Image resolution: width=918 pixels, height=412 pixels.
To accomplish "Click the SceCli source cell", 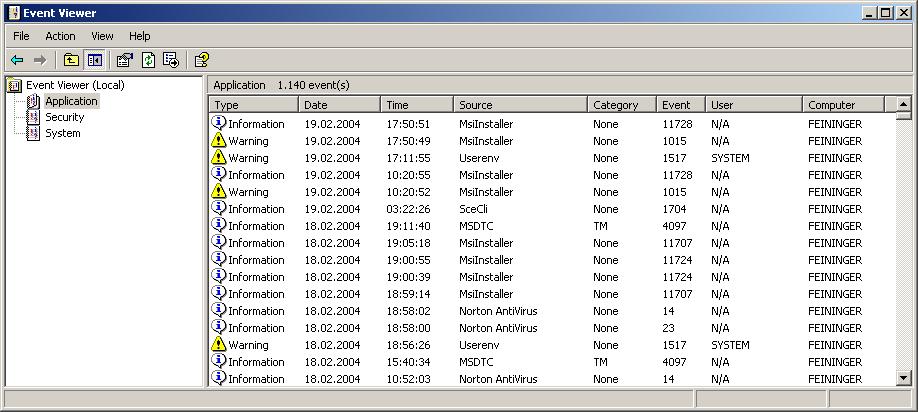I will point(473,209).
